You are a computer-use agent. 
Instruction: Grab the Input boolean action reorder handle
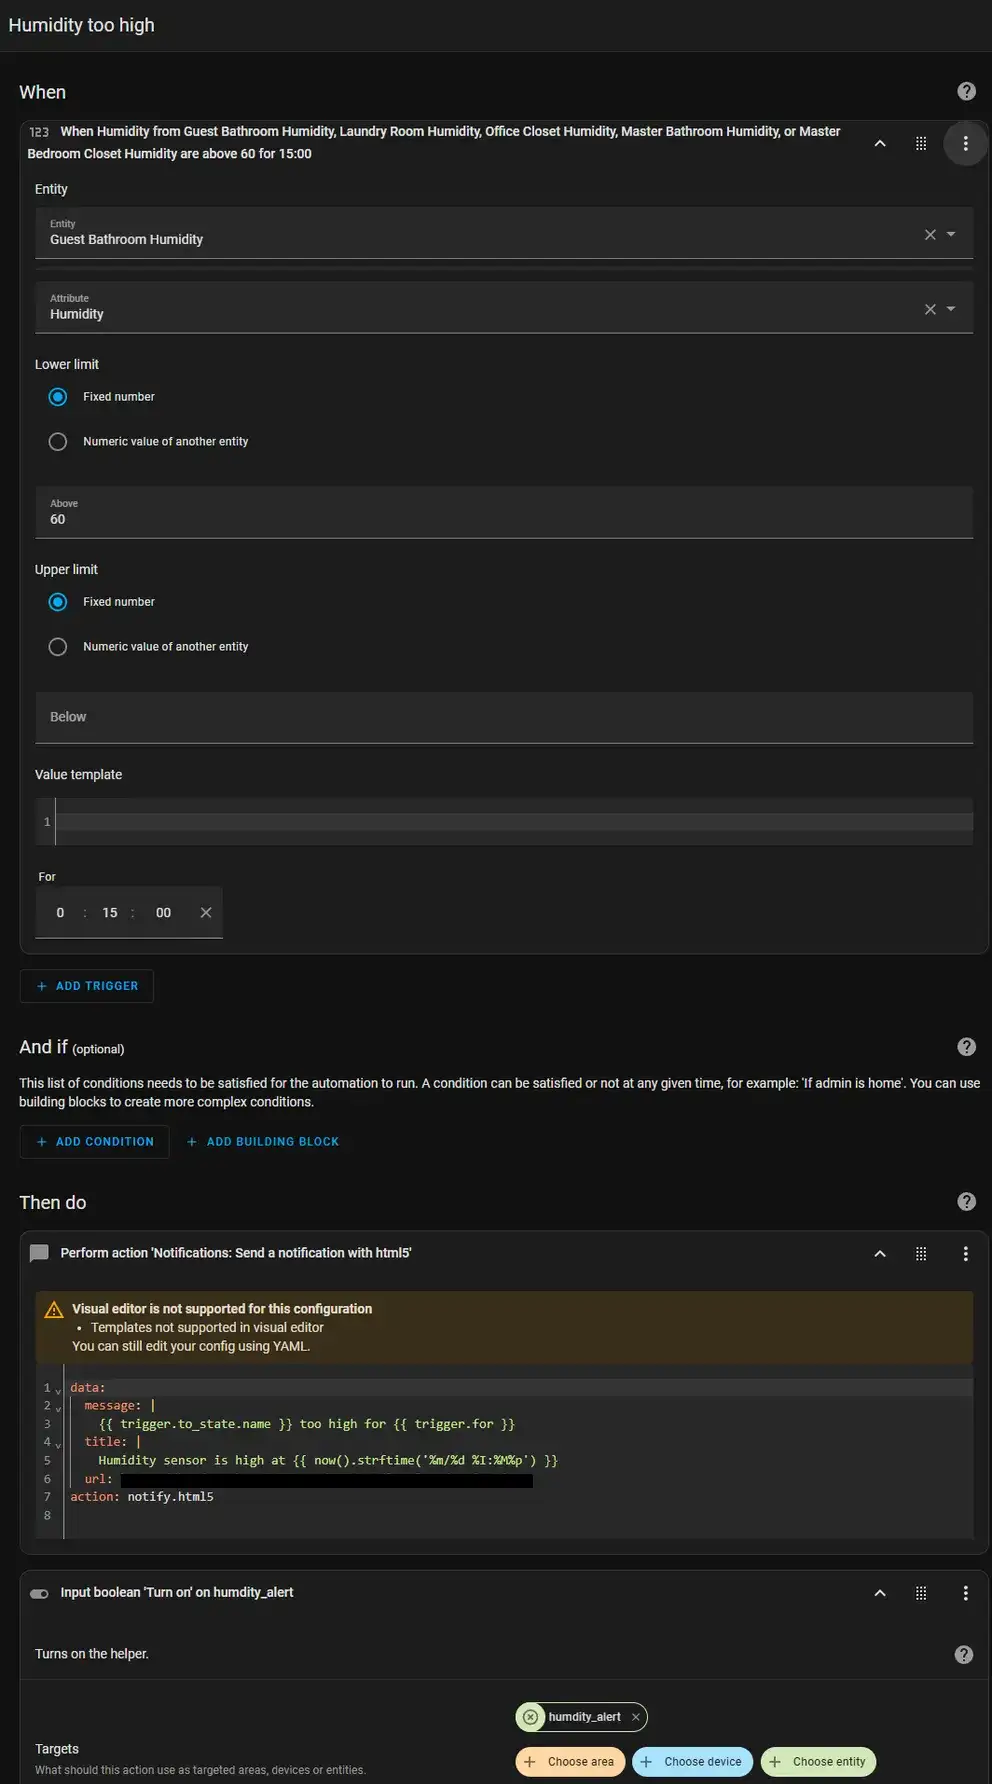coord(921,1593)
